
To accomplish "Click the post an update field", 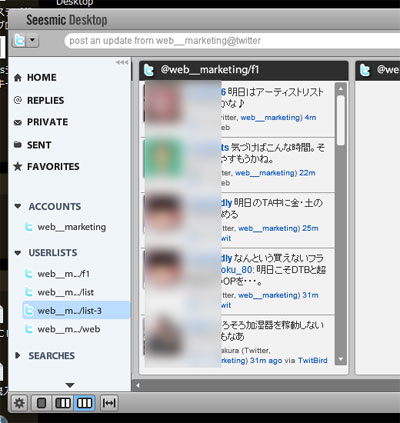I will click(x=232, y=41).
